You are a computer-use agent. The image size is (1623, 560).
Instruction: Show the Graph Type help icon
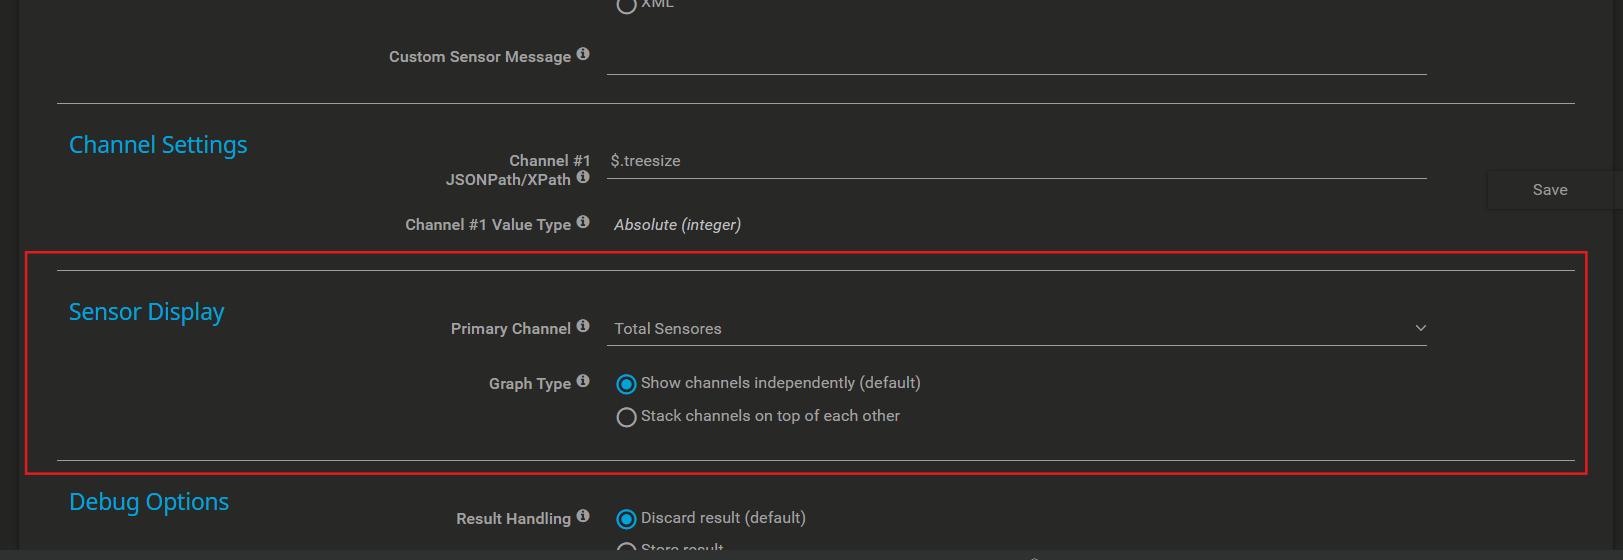click(x=583, y=381)
